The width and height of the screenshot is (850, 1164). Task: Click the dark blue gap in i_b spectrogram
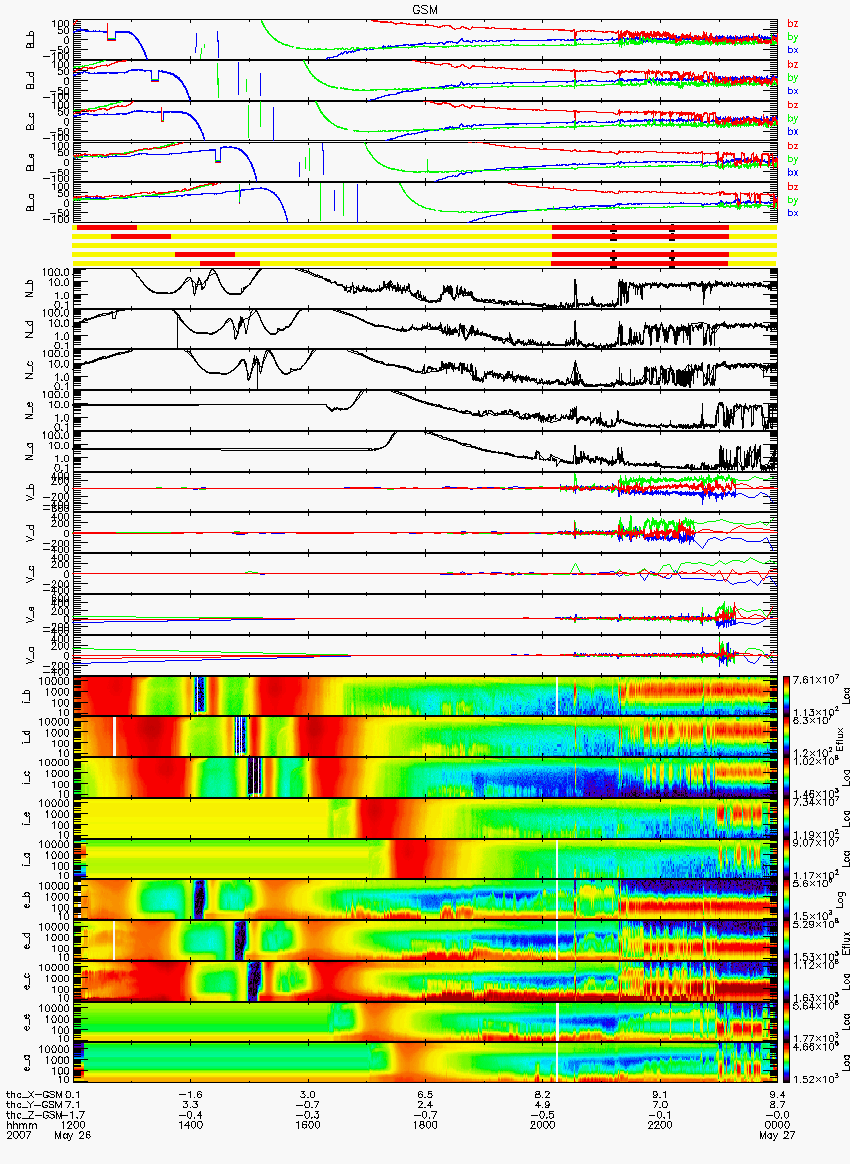[198, 695]
